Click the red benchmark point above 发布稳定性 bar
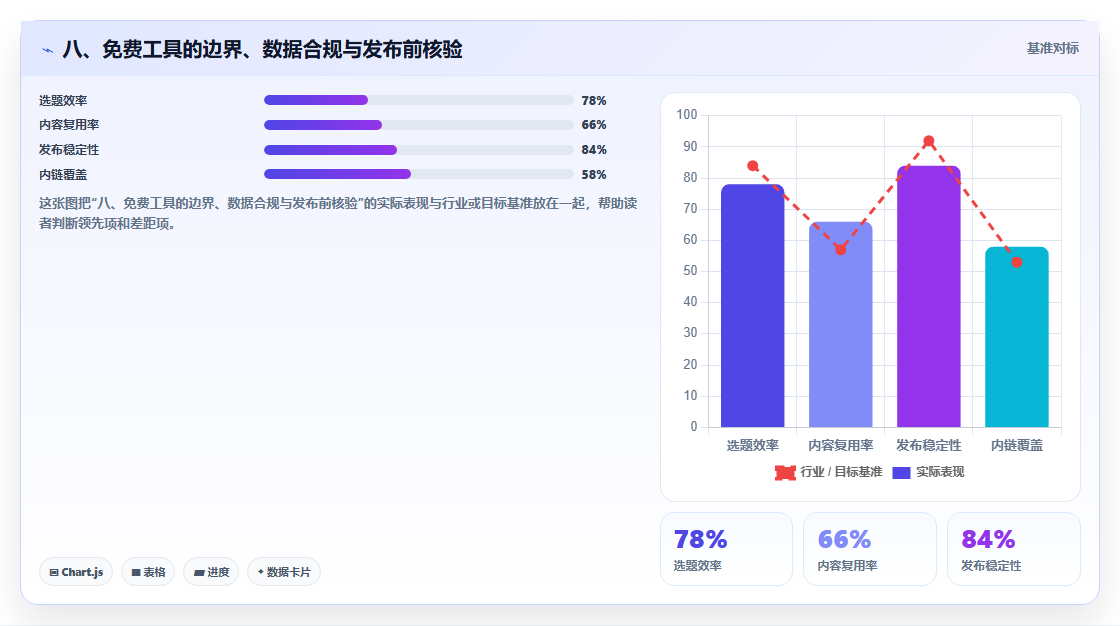The width and height of the screenshot is (1120, 626). (x=929, y=141)
